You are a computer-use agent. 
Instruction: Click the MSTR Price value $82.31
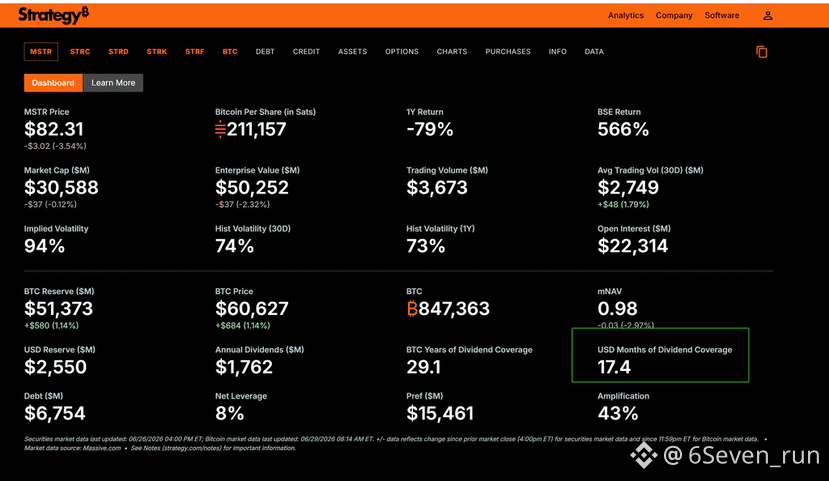[53, 129]
